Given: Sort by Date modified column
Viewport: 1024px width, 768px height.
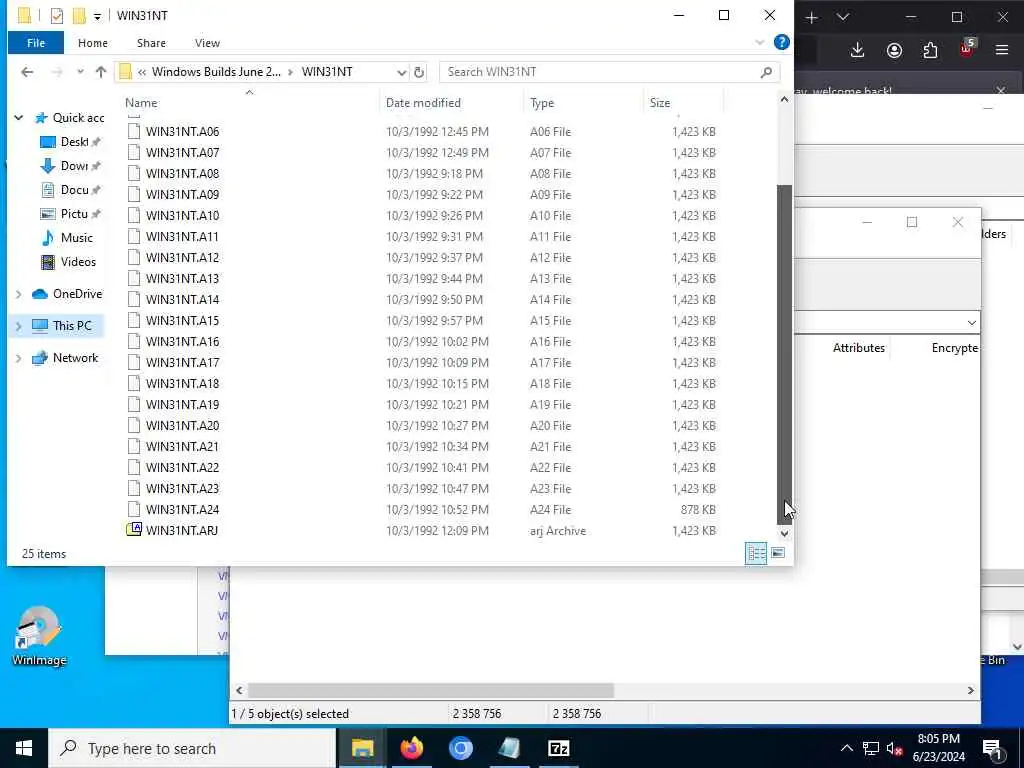Looking at the screenshot, I should point(423,103).
